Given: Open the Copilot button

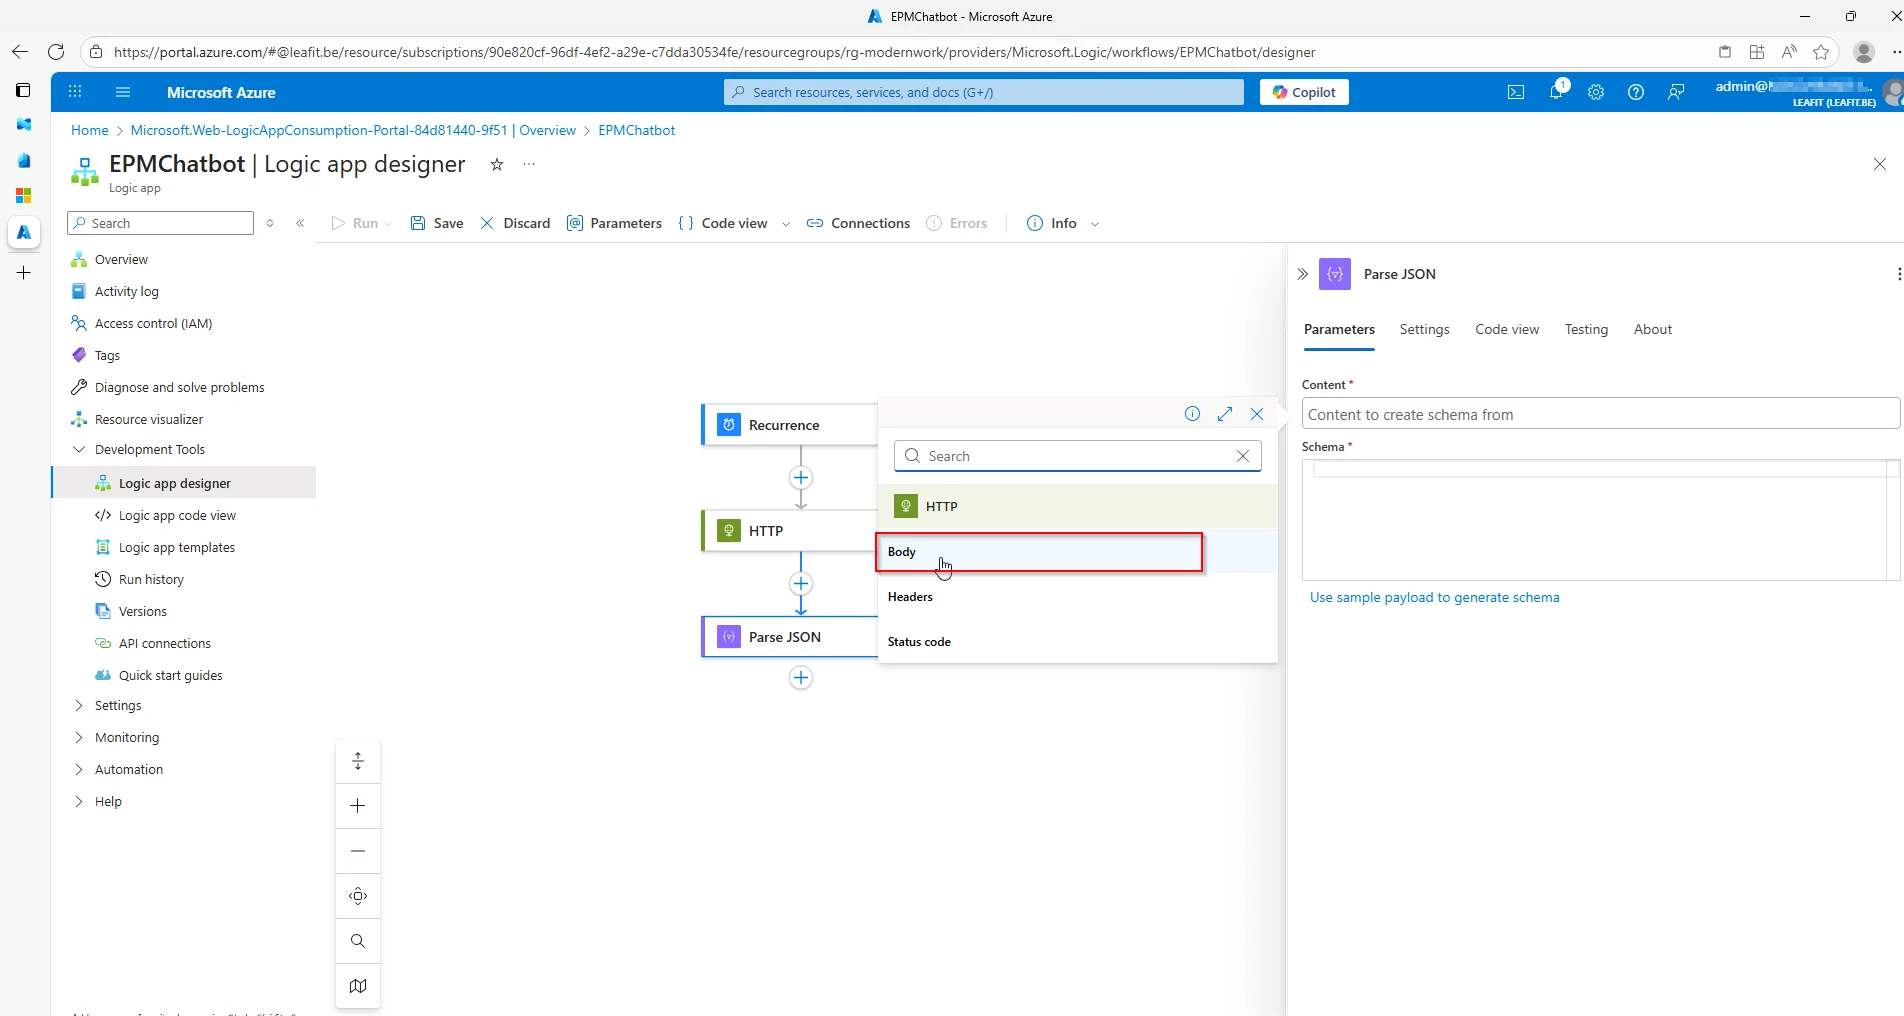Looking at the screenshot, I should point(1304,92).
